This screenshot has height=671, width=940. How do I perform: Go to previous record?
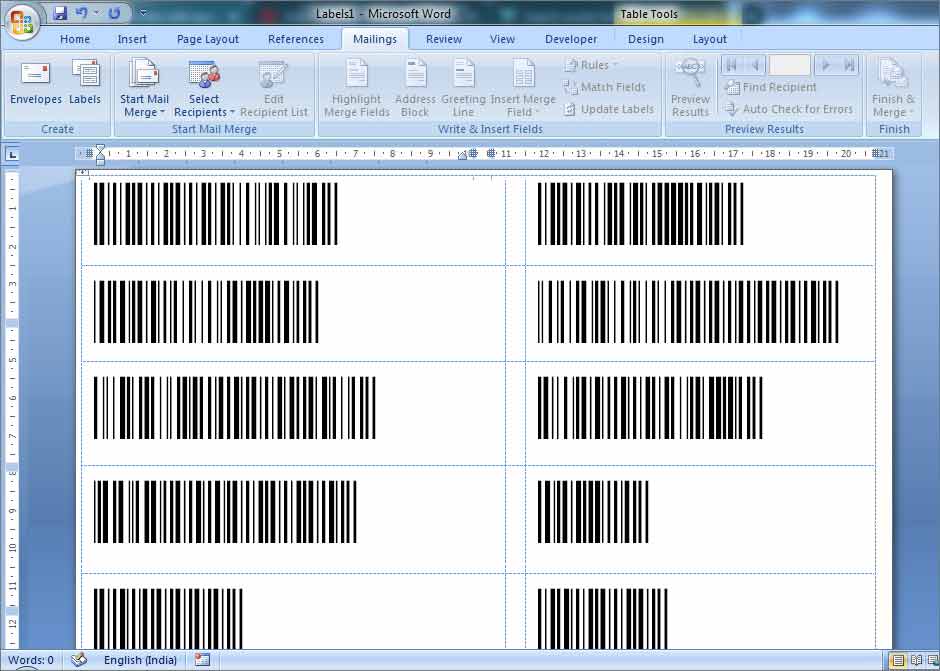tap(755, 65)
